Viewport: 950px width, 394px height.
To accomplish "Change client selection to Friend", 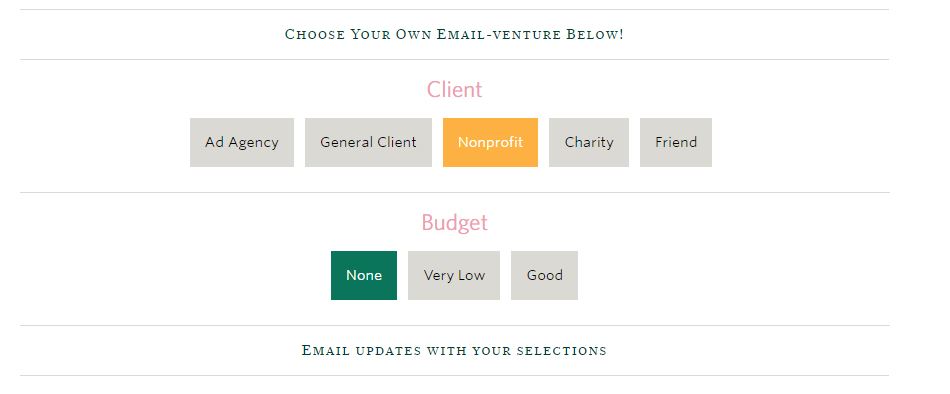I will click(676, 142).
